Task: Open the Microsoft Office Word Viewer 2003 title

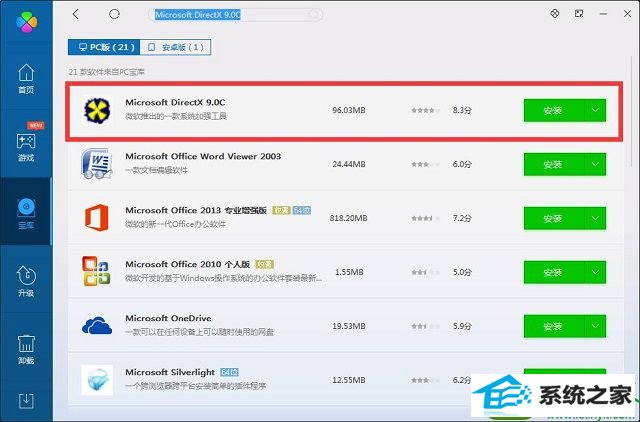Action: click(203, 156)
